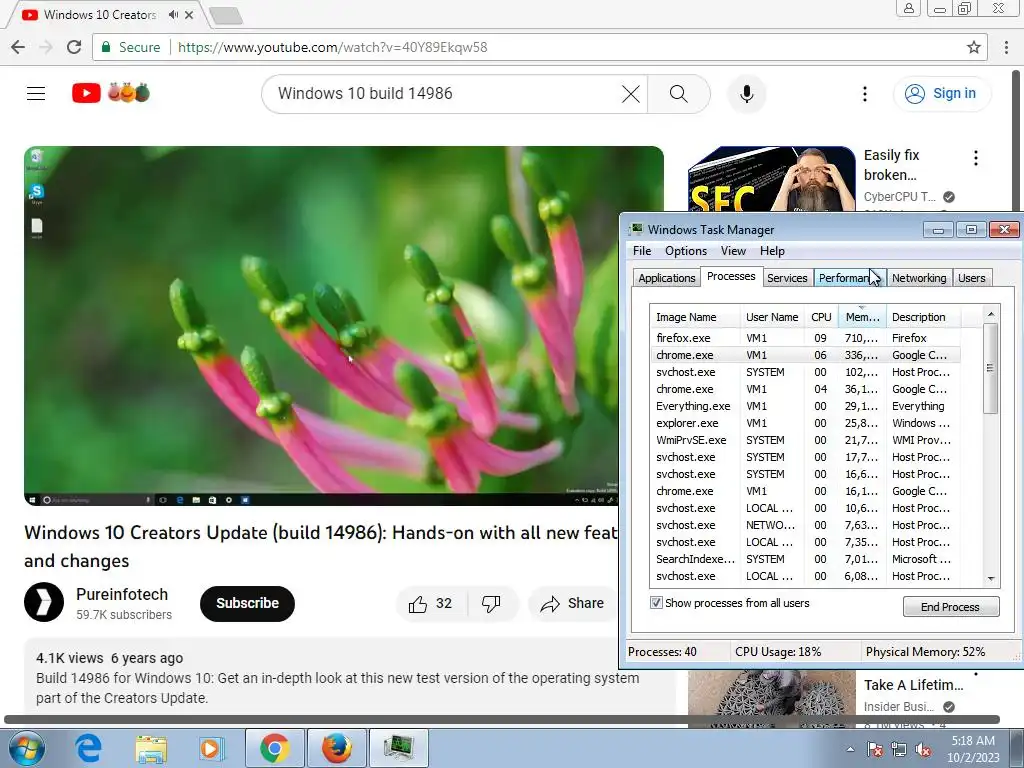This screenshot has width=1024, height=768.
Task: Select SearchIndexer process row
Action: [805, 558]
